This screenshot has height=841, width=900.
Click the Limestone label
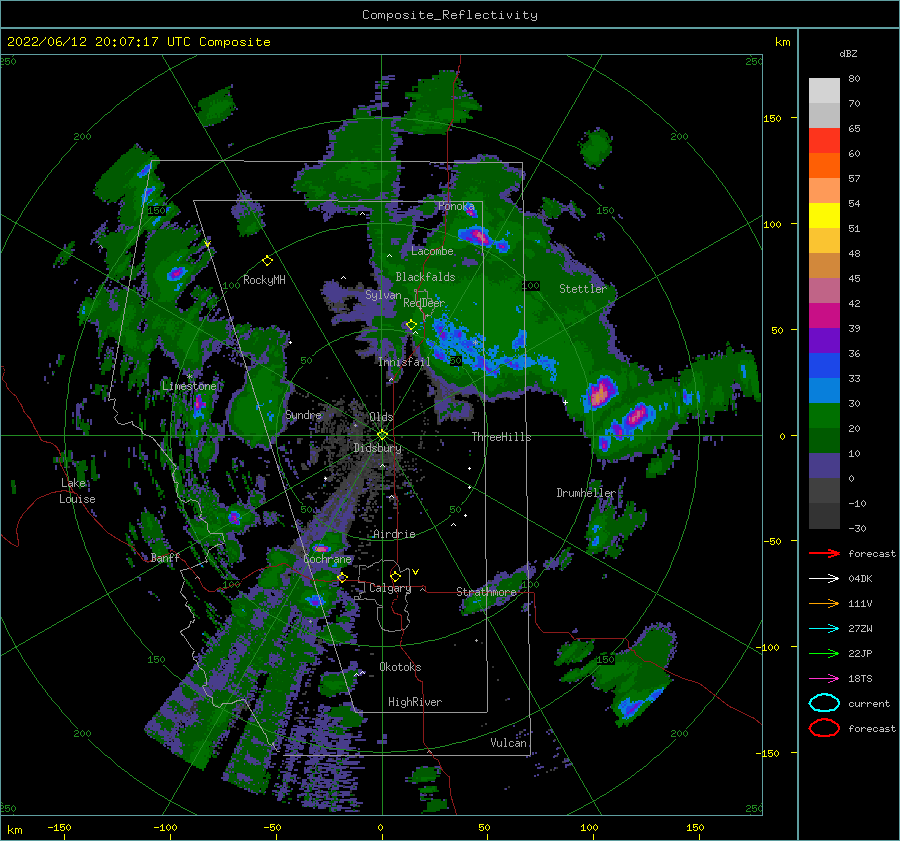pos(189,386)
